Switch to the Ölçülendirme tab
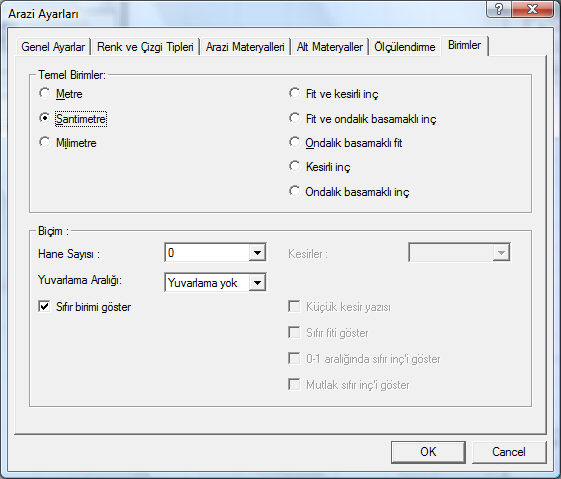The width and height of the screenshot is (561, 479). pyautogui.click(x=405, y=47)
